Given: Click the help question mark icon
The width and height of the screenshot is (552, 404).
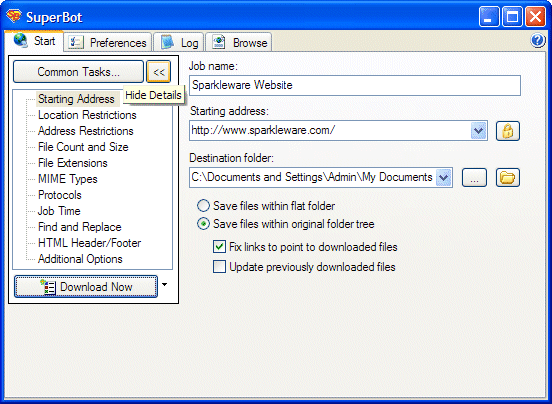Looking at the screenshot, I should click(x=538, y=40).
